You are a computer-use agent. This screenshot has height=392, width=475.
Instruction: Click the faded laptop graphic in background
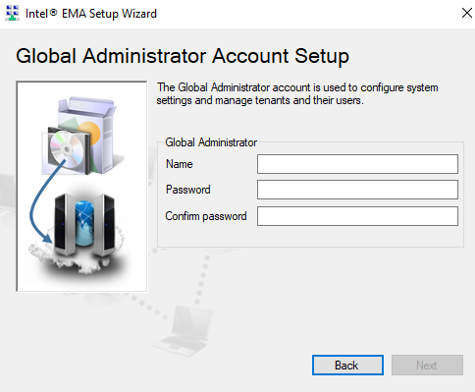[184, 330]
